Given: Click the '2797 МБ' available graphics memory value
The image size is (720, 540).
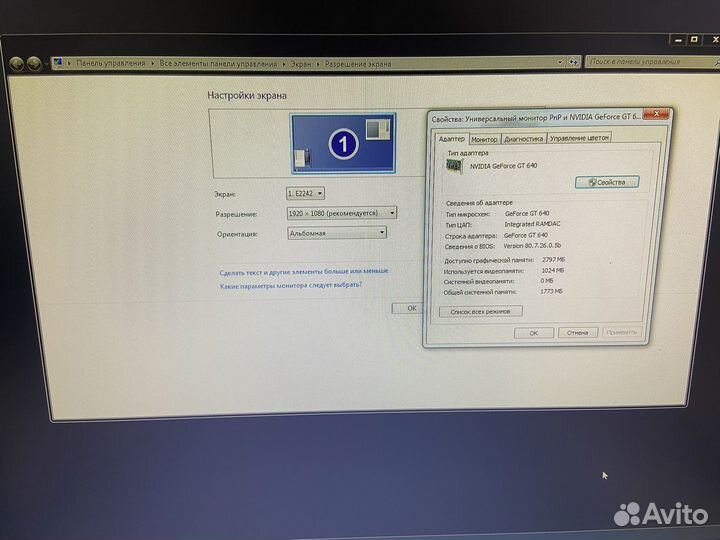Looking at the screenshot, I should click(553, 259).
